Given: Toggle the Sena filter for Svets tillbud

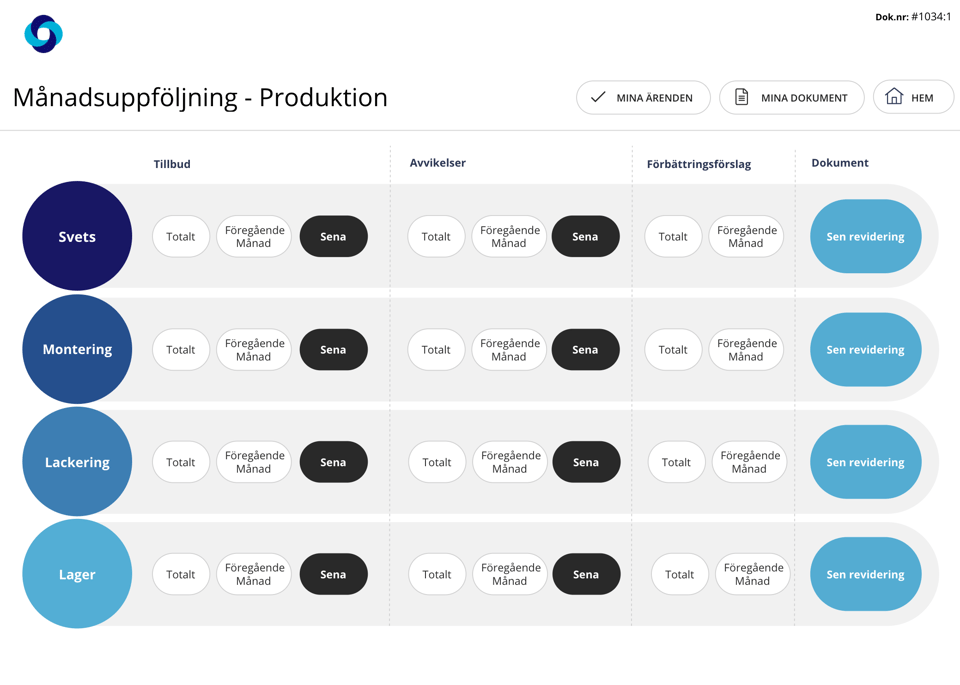Looking at the screenshot, I should (x=333, y=236).
